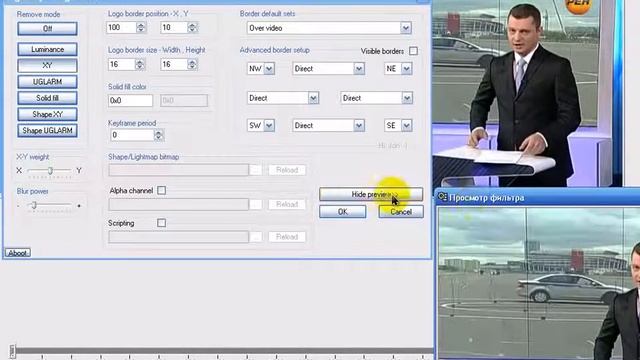The image size is (640, 360).
Task: Click Hide preview button
Action: pyautogui.click(x=371, y=194)
